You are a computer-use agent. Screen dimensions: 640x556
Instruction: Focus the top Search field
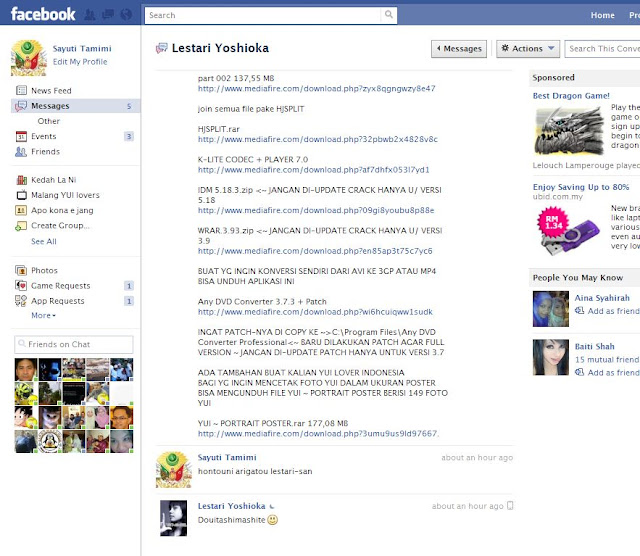coord(263,15)
